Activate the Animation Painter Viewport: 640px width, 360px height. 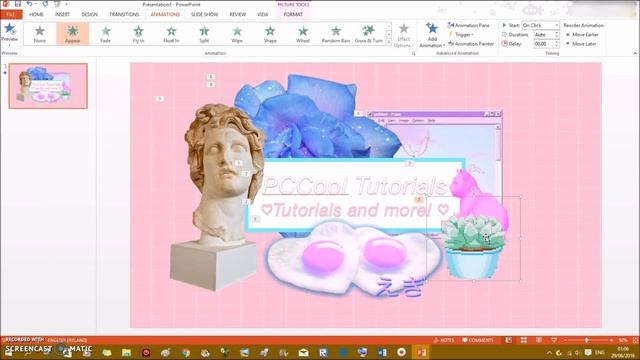point(471,44)
